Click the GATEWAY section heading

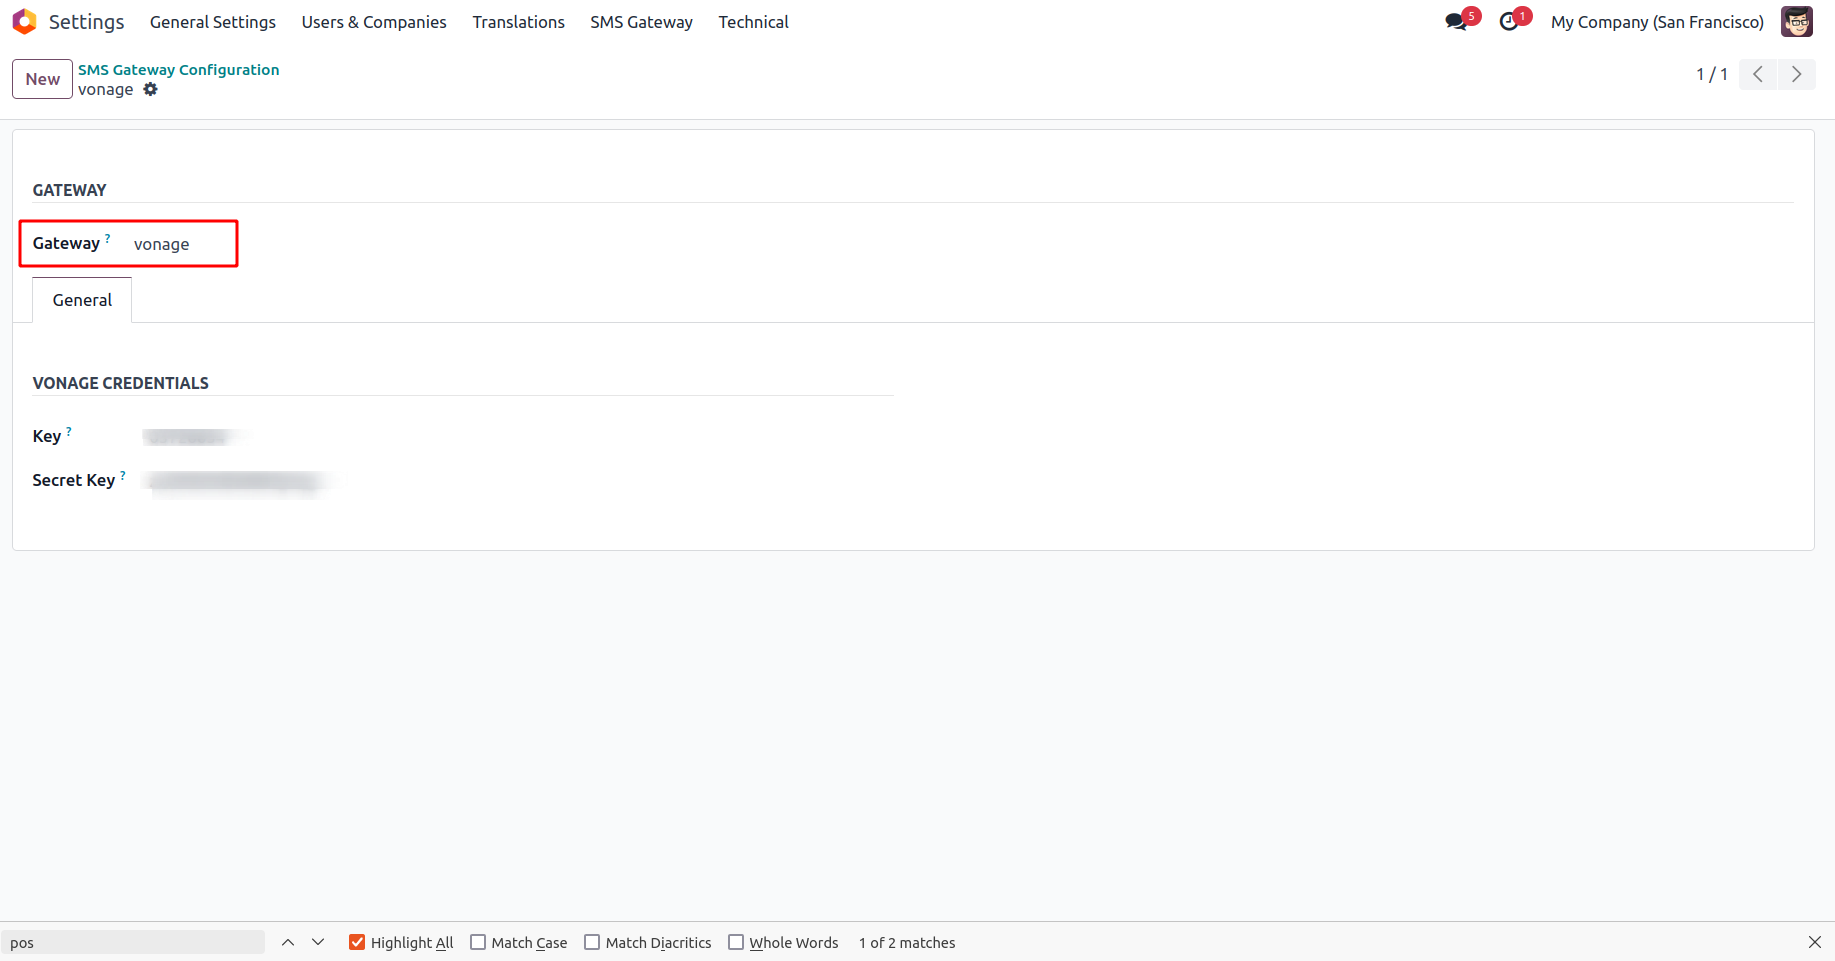[70, 190]
